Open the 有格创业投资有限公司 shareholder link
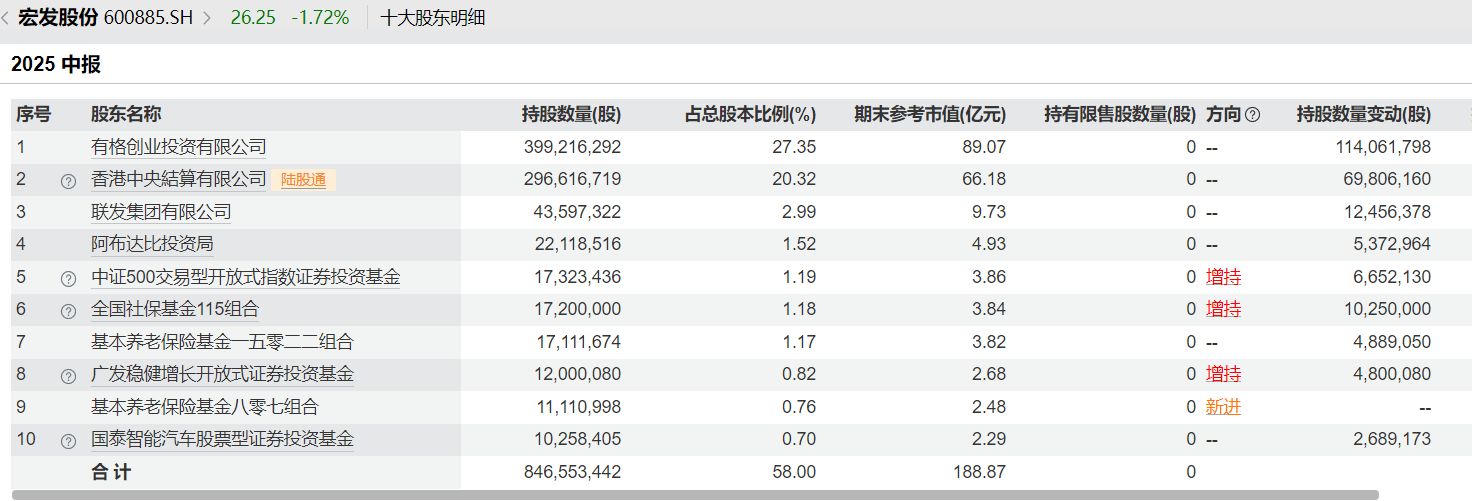The width and height of the screenshot is (1472, 501). [x=178, y=147]
